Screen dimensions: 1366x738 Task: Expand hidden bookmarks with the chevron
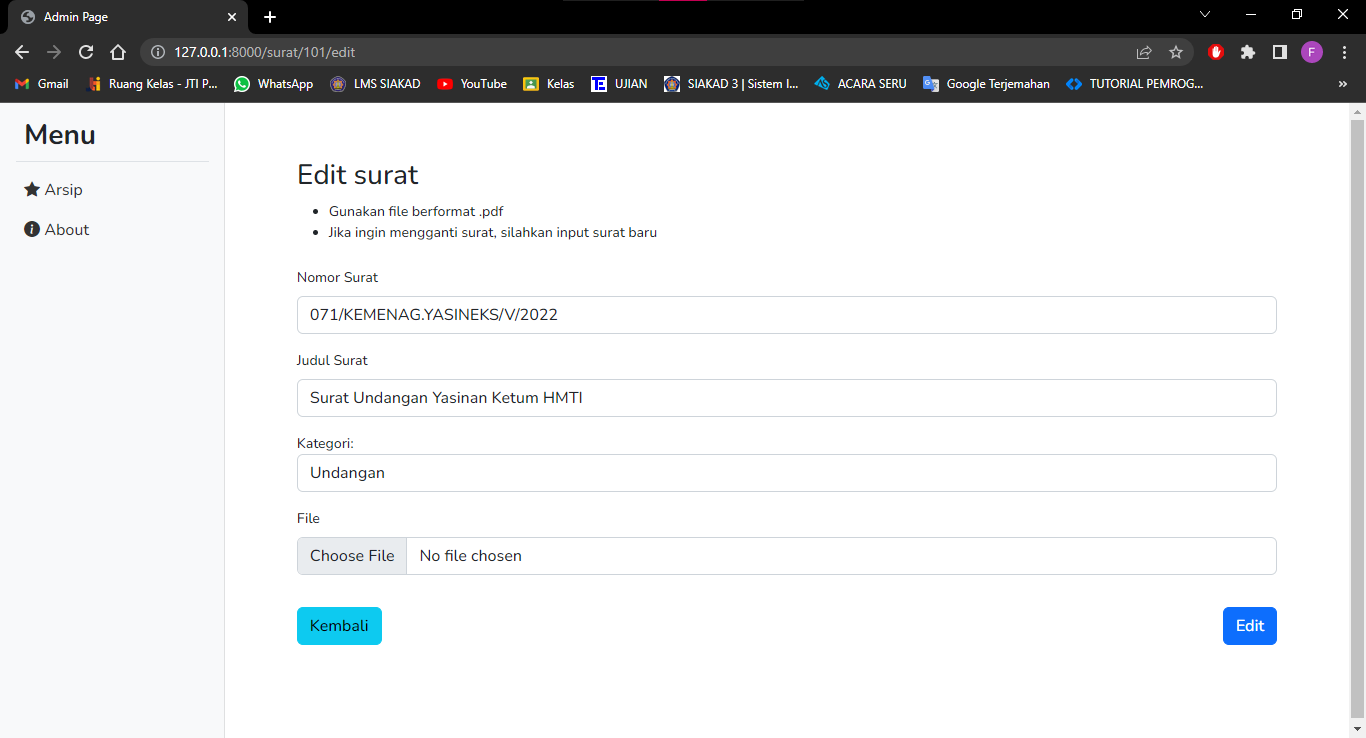[x=1343, y=84]
